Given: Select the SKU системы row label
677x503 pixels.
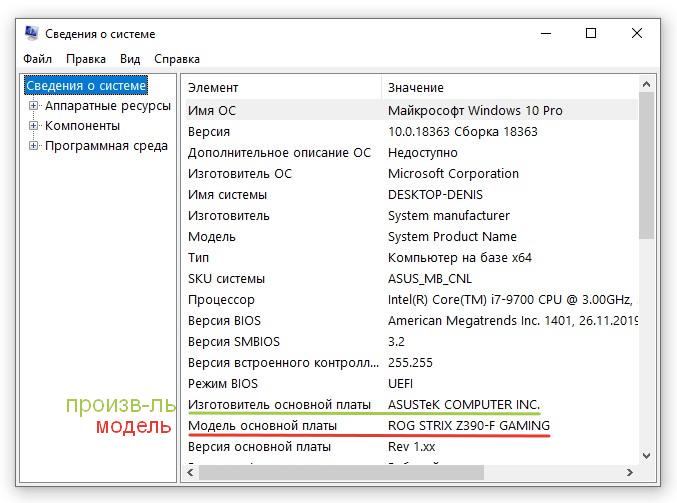Looking at the screenshot, I should pos(226,278).
